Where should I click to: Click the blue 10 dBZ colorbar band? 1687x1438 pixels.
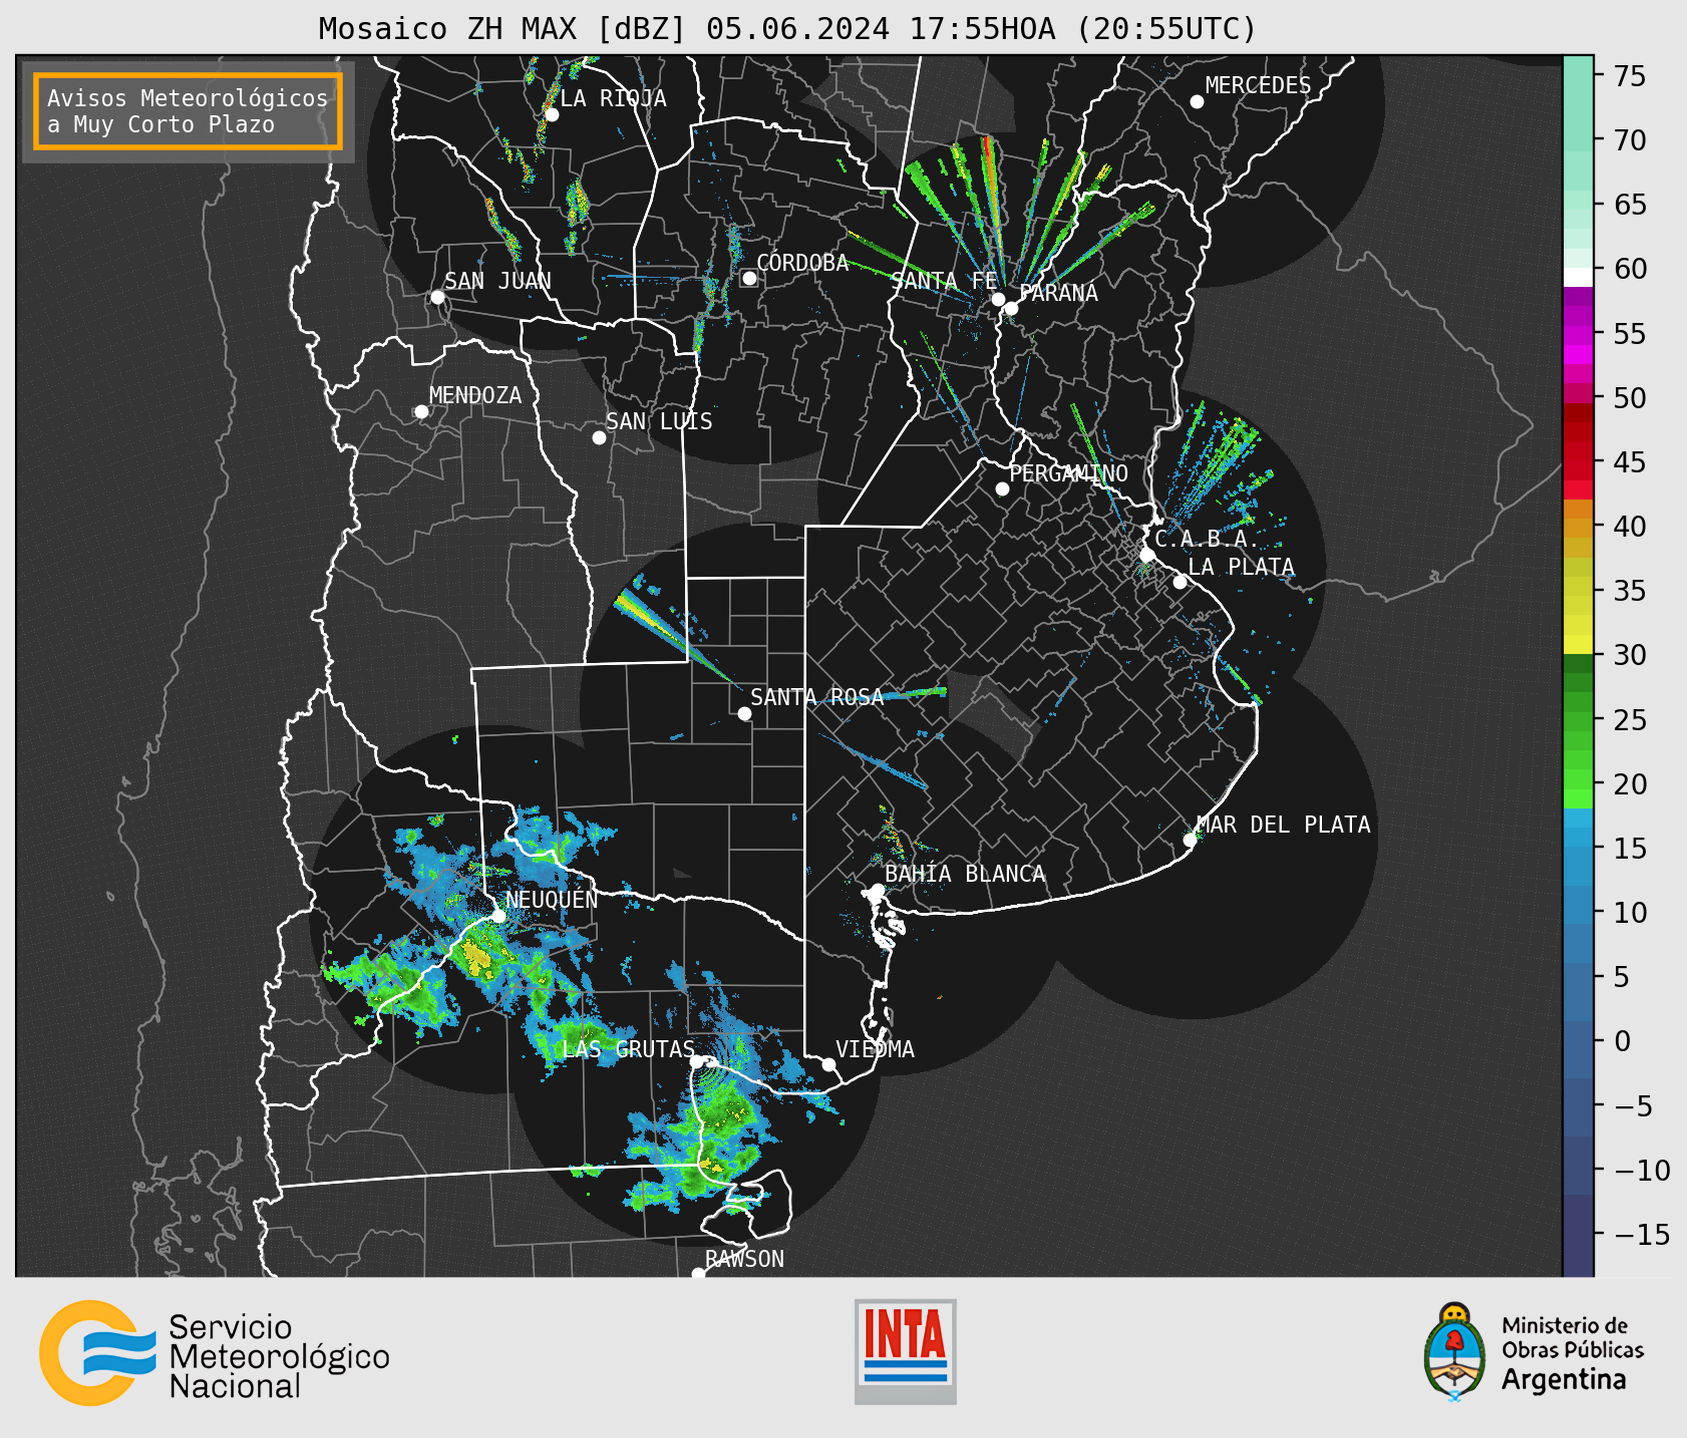(x=1578, y=913)
